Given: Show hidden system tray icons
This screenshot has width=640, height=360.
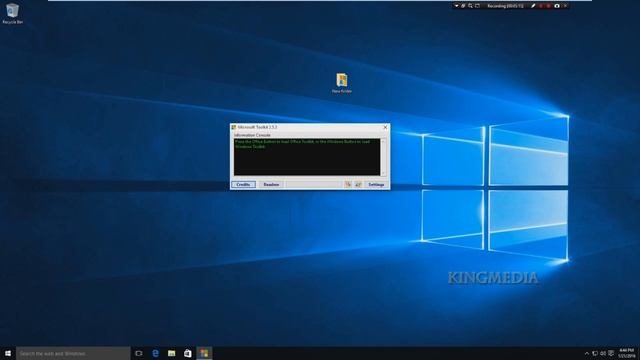Looking at the screenshot, I should pyautogui.click(x=587, y=353).
